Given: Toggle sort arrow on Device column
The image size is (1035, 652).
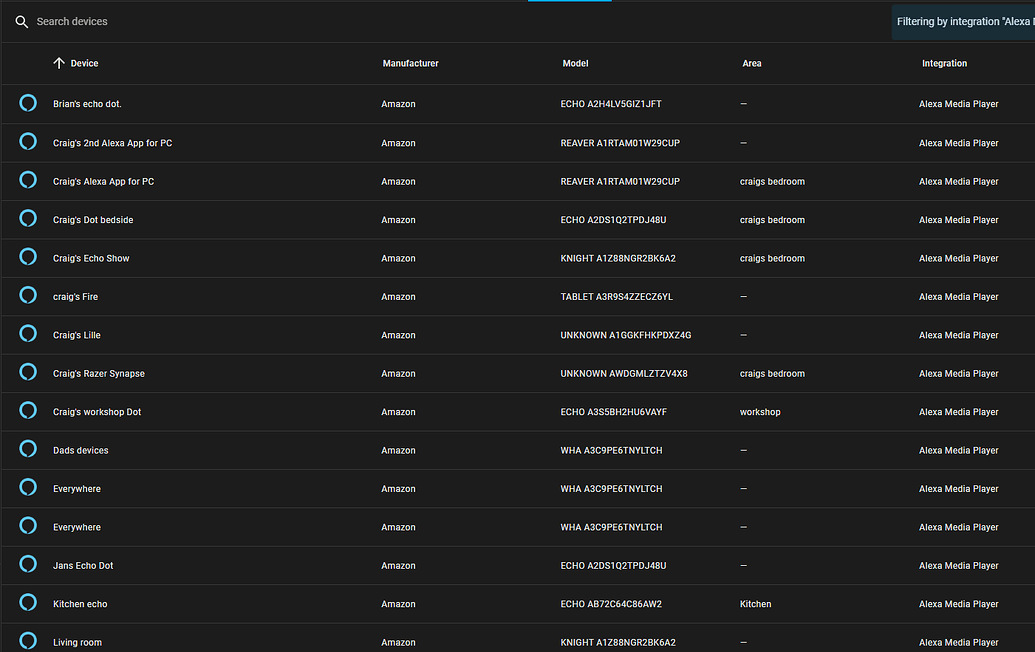Looking at the screenshot, I should click(x=59, y=63).
